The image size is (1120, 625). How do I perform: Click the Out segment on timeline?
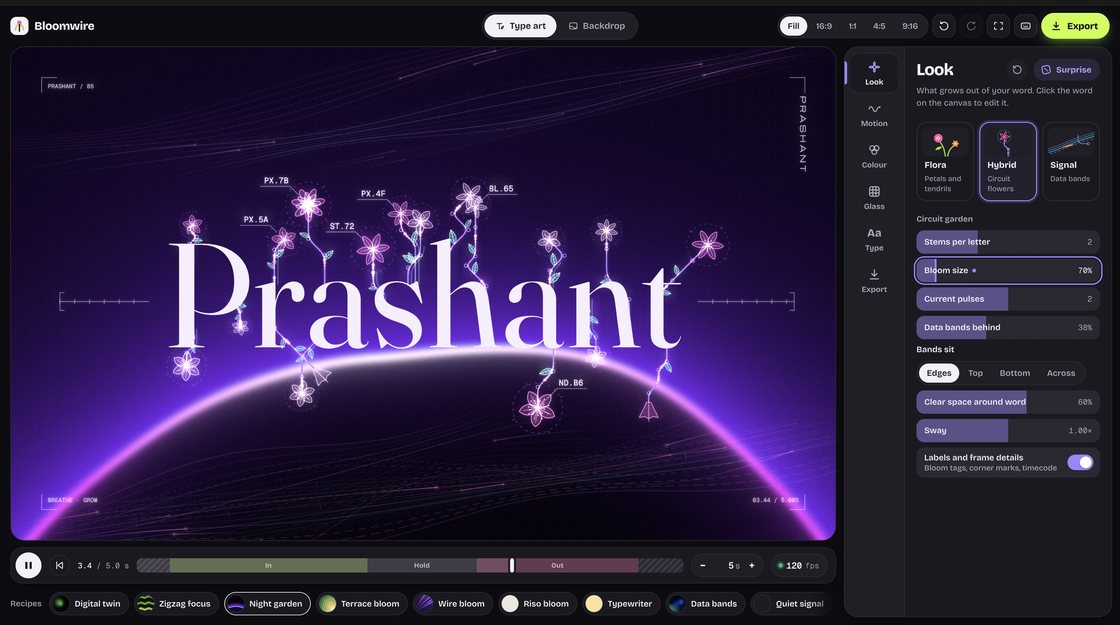pos(557,565)
